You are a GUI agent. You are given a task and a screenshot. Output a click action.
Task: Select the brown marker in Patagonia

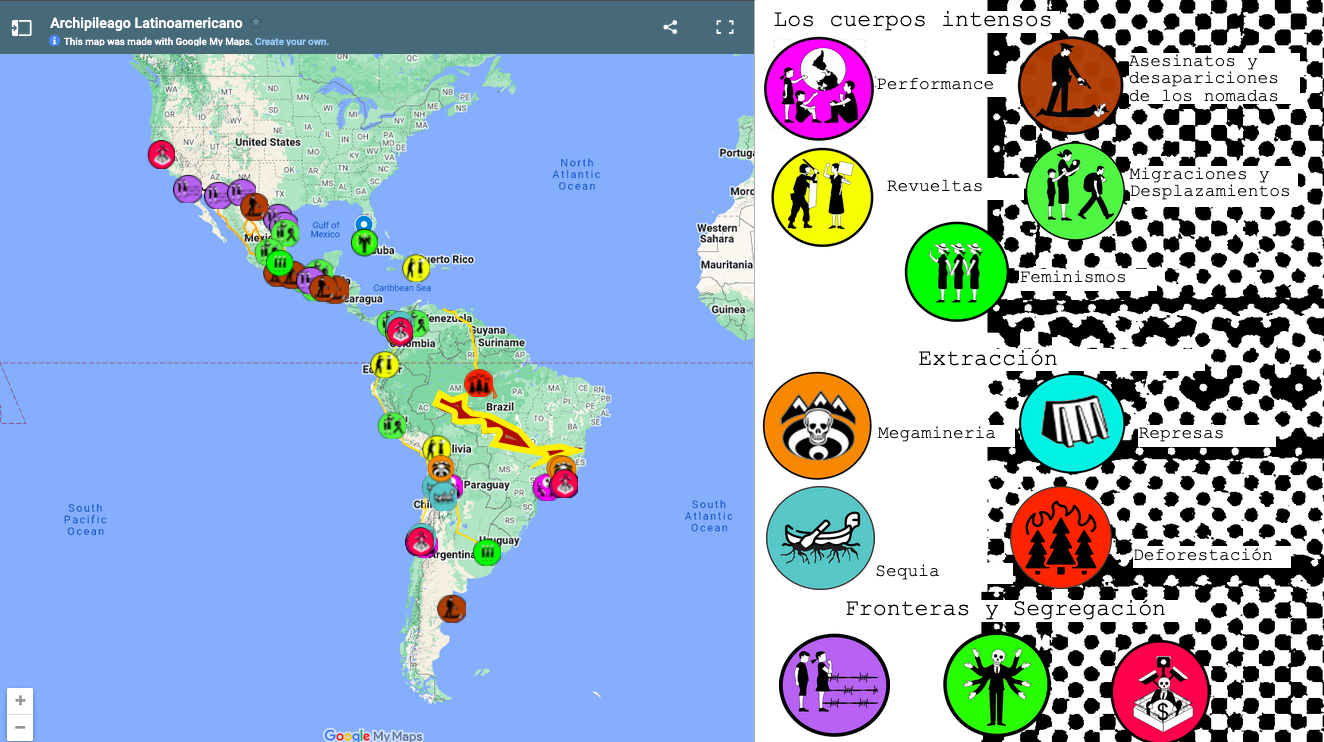tap(452, 608)
